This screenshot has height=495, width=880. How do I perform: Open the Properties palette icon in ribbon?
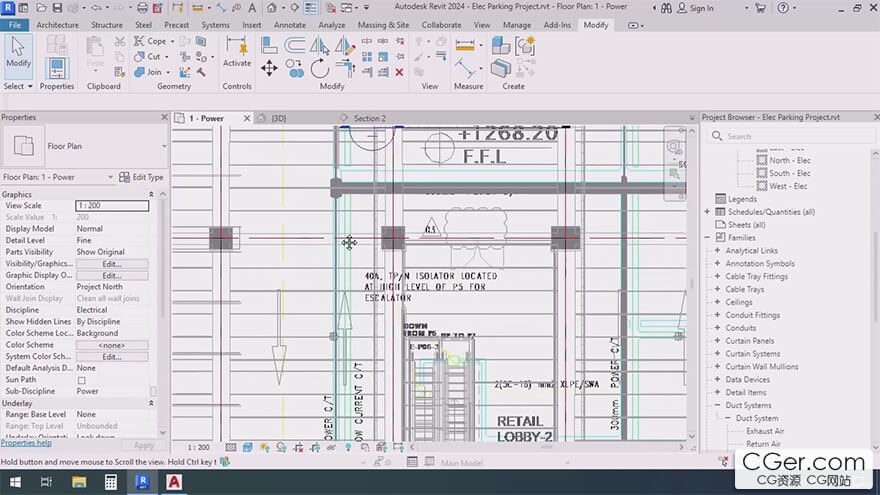(x=57, y=69)
